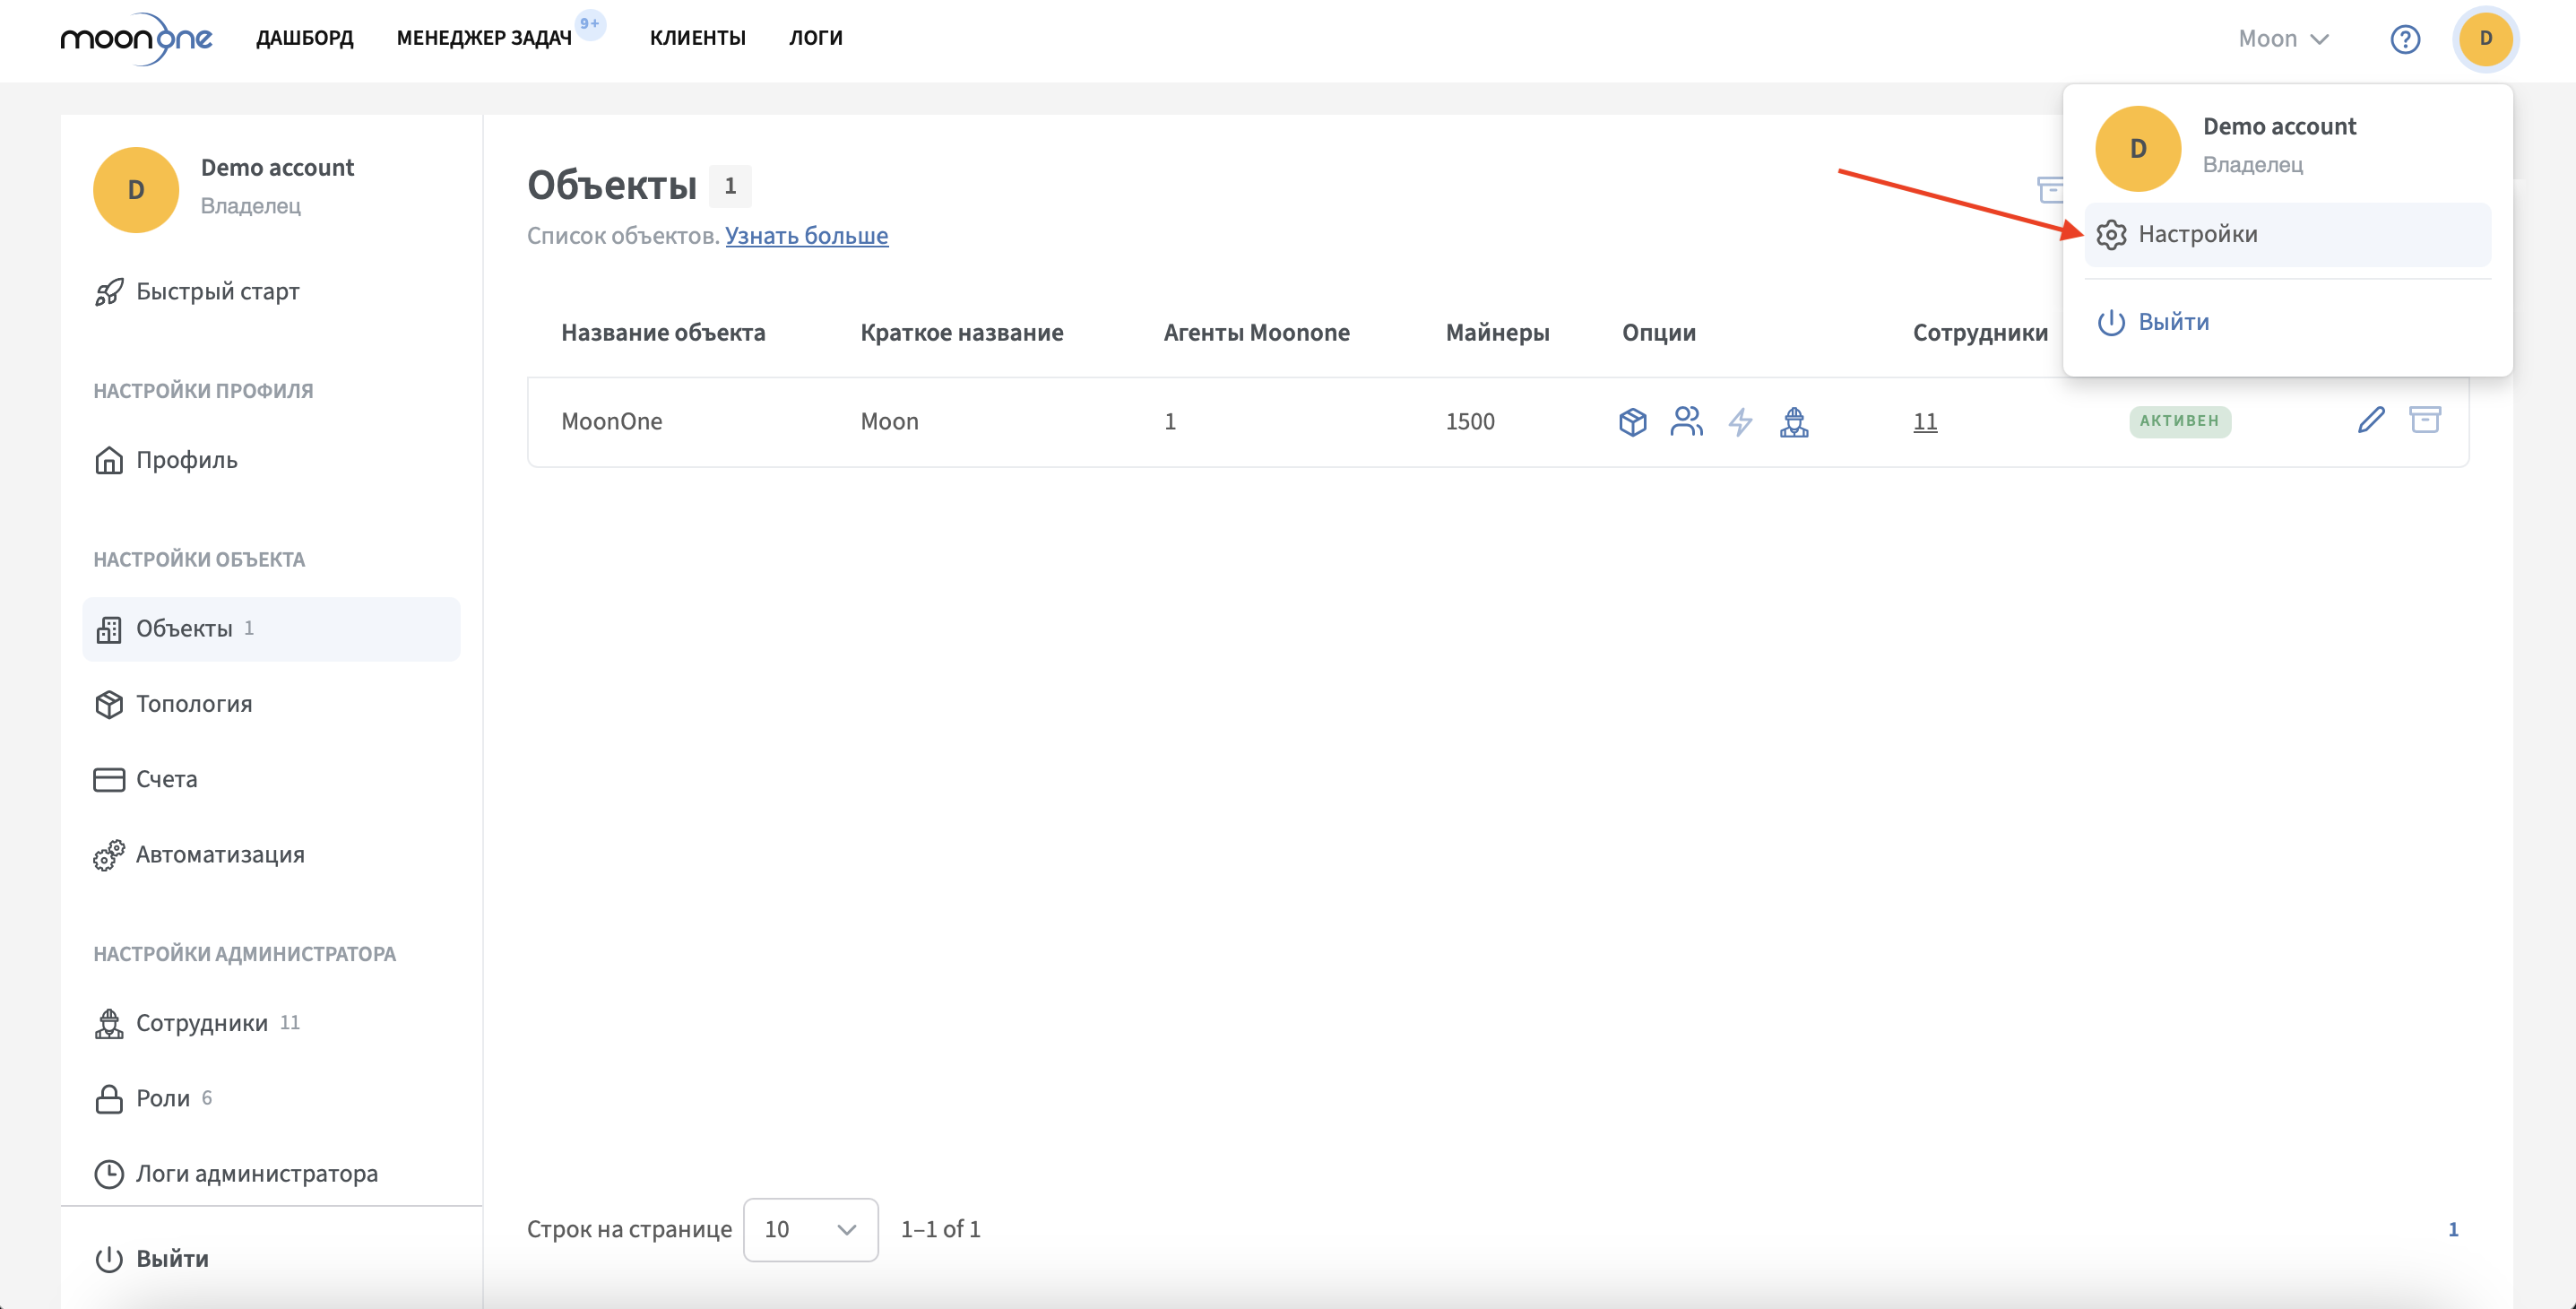This screenshot has height=1309, width=2576.
Task: Follow the Узнать больше link
Action: (806, 236)
